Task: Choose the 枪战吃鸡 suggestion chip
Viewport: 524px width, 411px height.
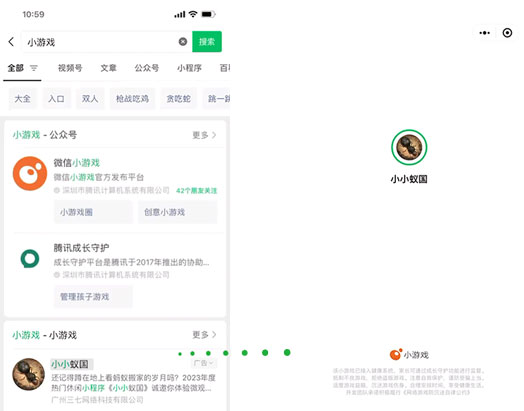Action: (132, 99)
